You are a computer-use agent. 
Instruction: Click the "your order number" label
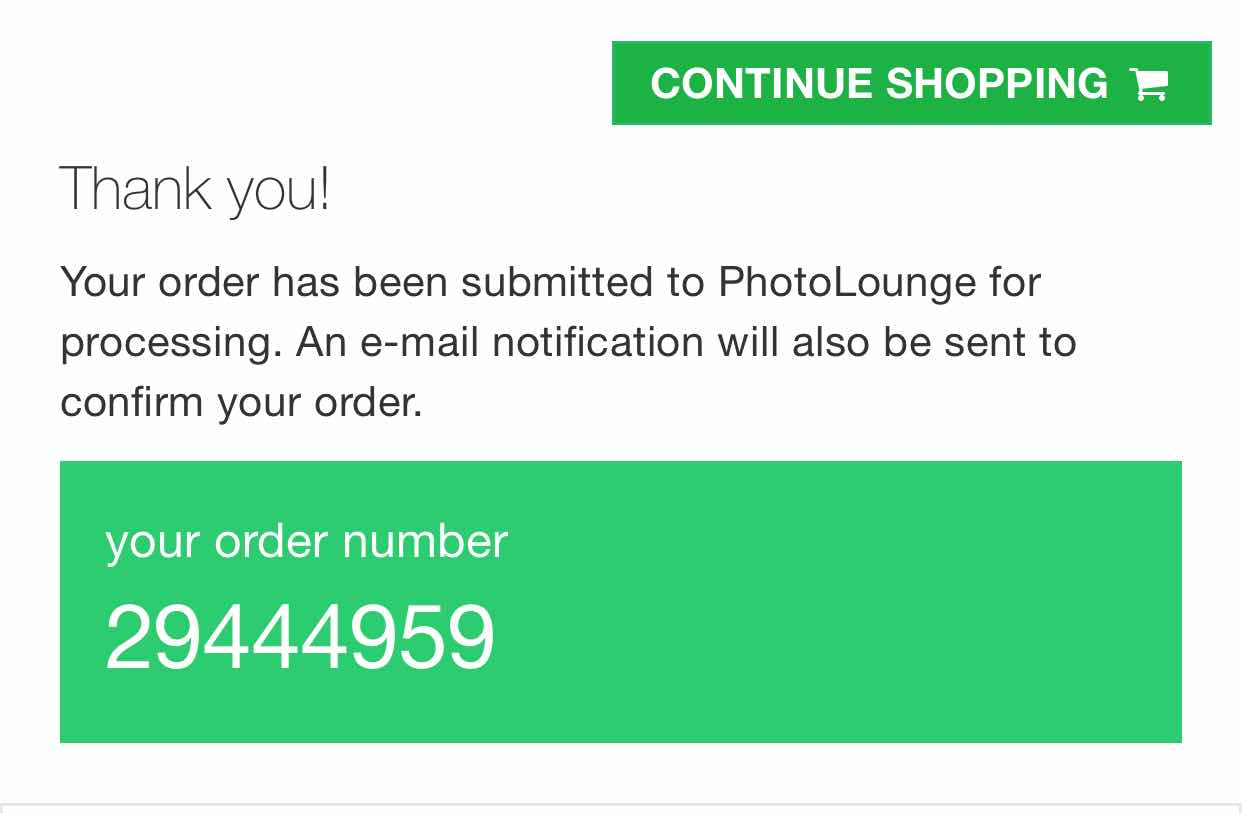307,542
